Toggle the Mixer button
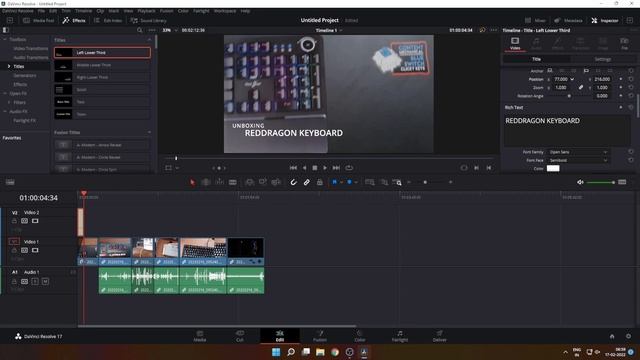The width and height of the screenshot is (640, 360). (536, 20)
